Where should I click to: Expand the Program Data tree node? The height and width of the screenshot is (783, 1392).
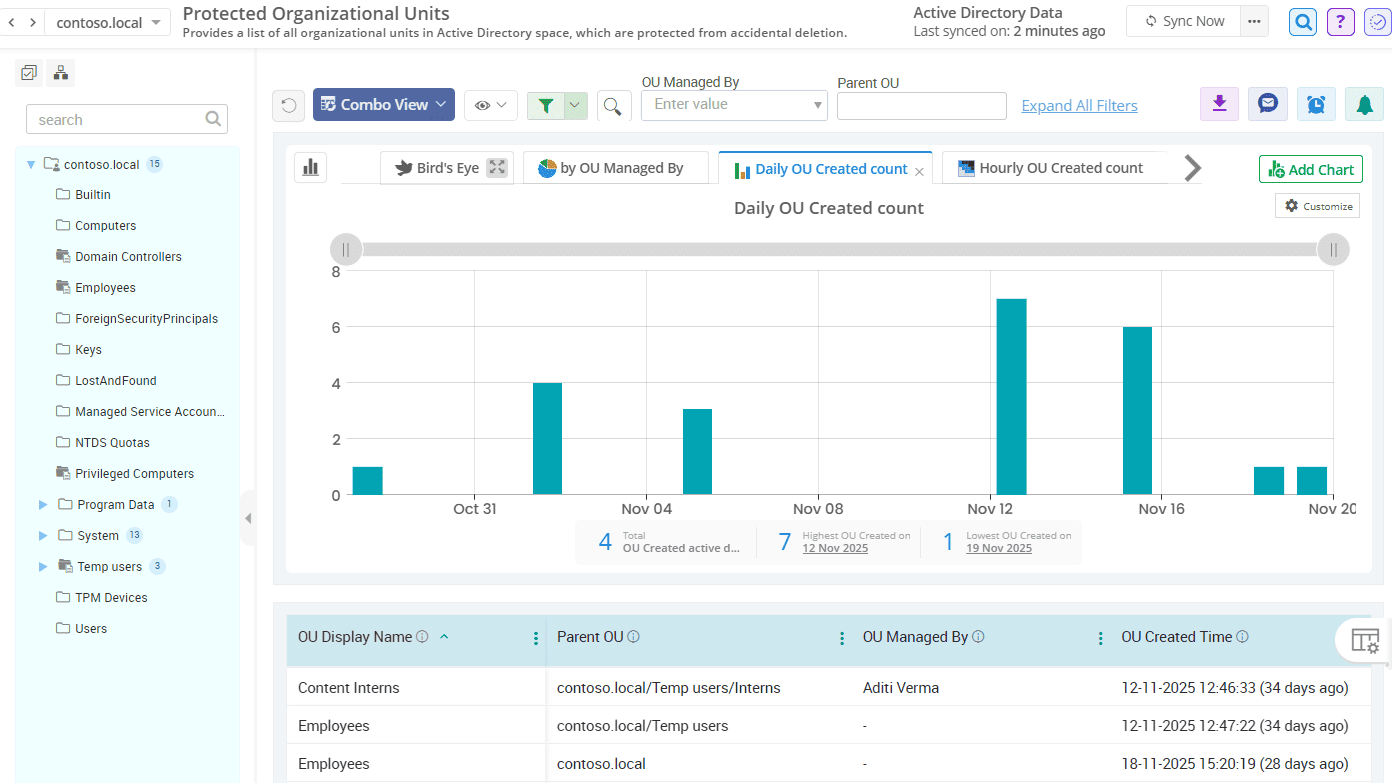pyautogui.click(x=43, y=505)
